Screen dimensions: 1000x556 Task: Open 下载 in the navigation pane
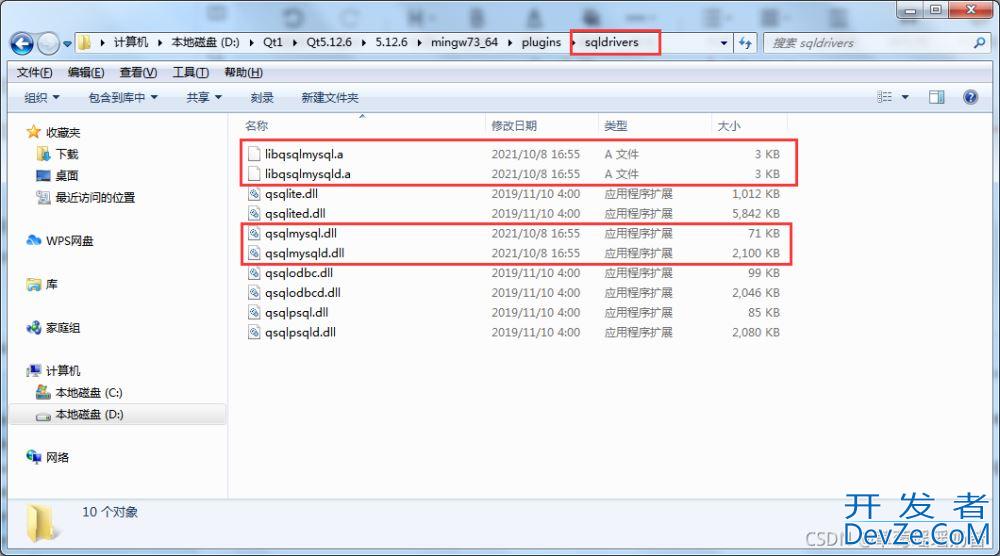tap(66, 154)
